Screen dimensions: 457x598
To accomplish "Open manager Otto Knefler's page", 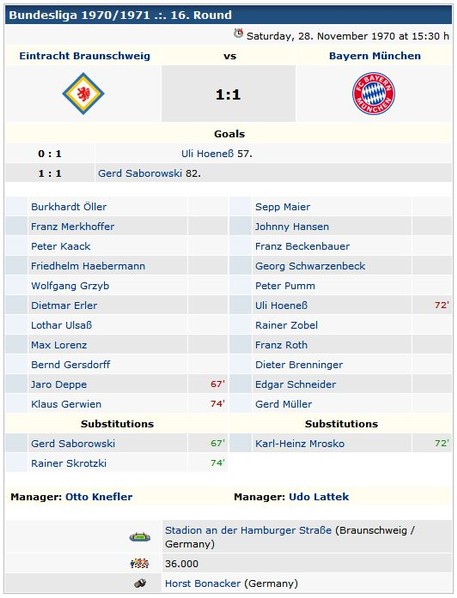I will point(99,497).
